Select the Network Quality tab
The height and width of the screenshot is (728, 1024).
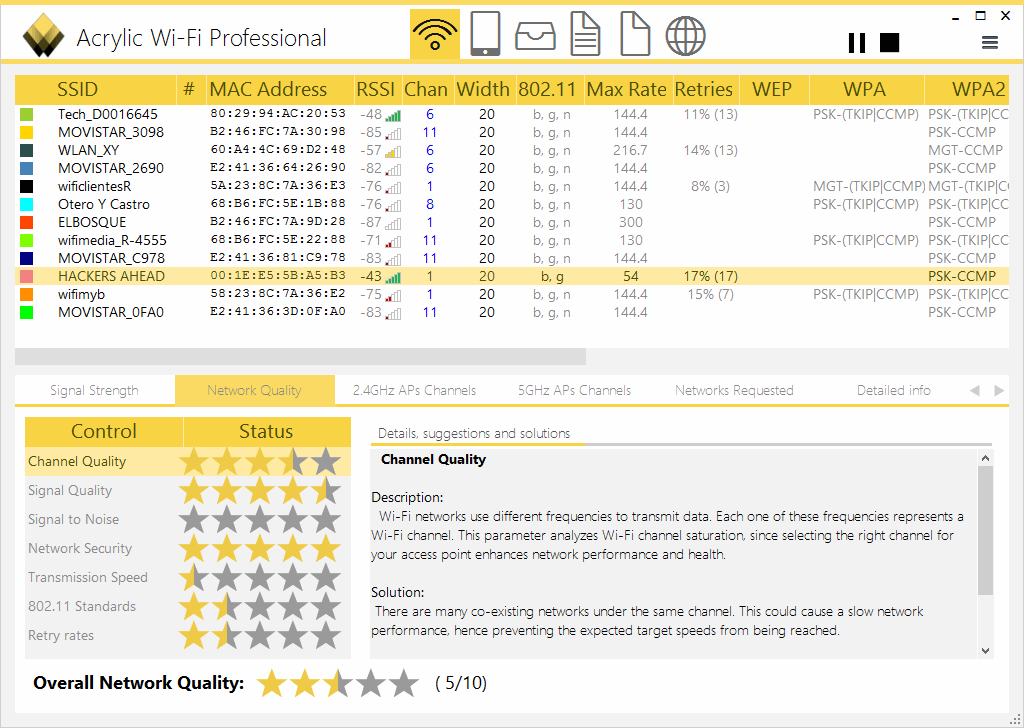tap(255, 390)
